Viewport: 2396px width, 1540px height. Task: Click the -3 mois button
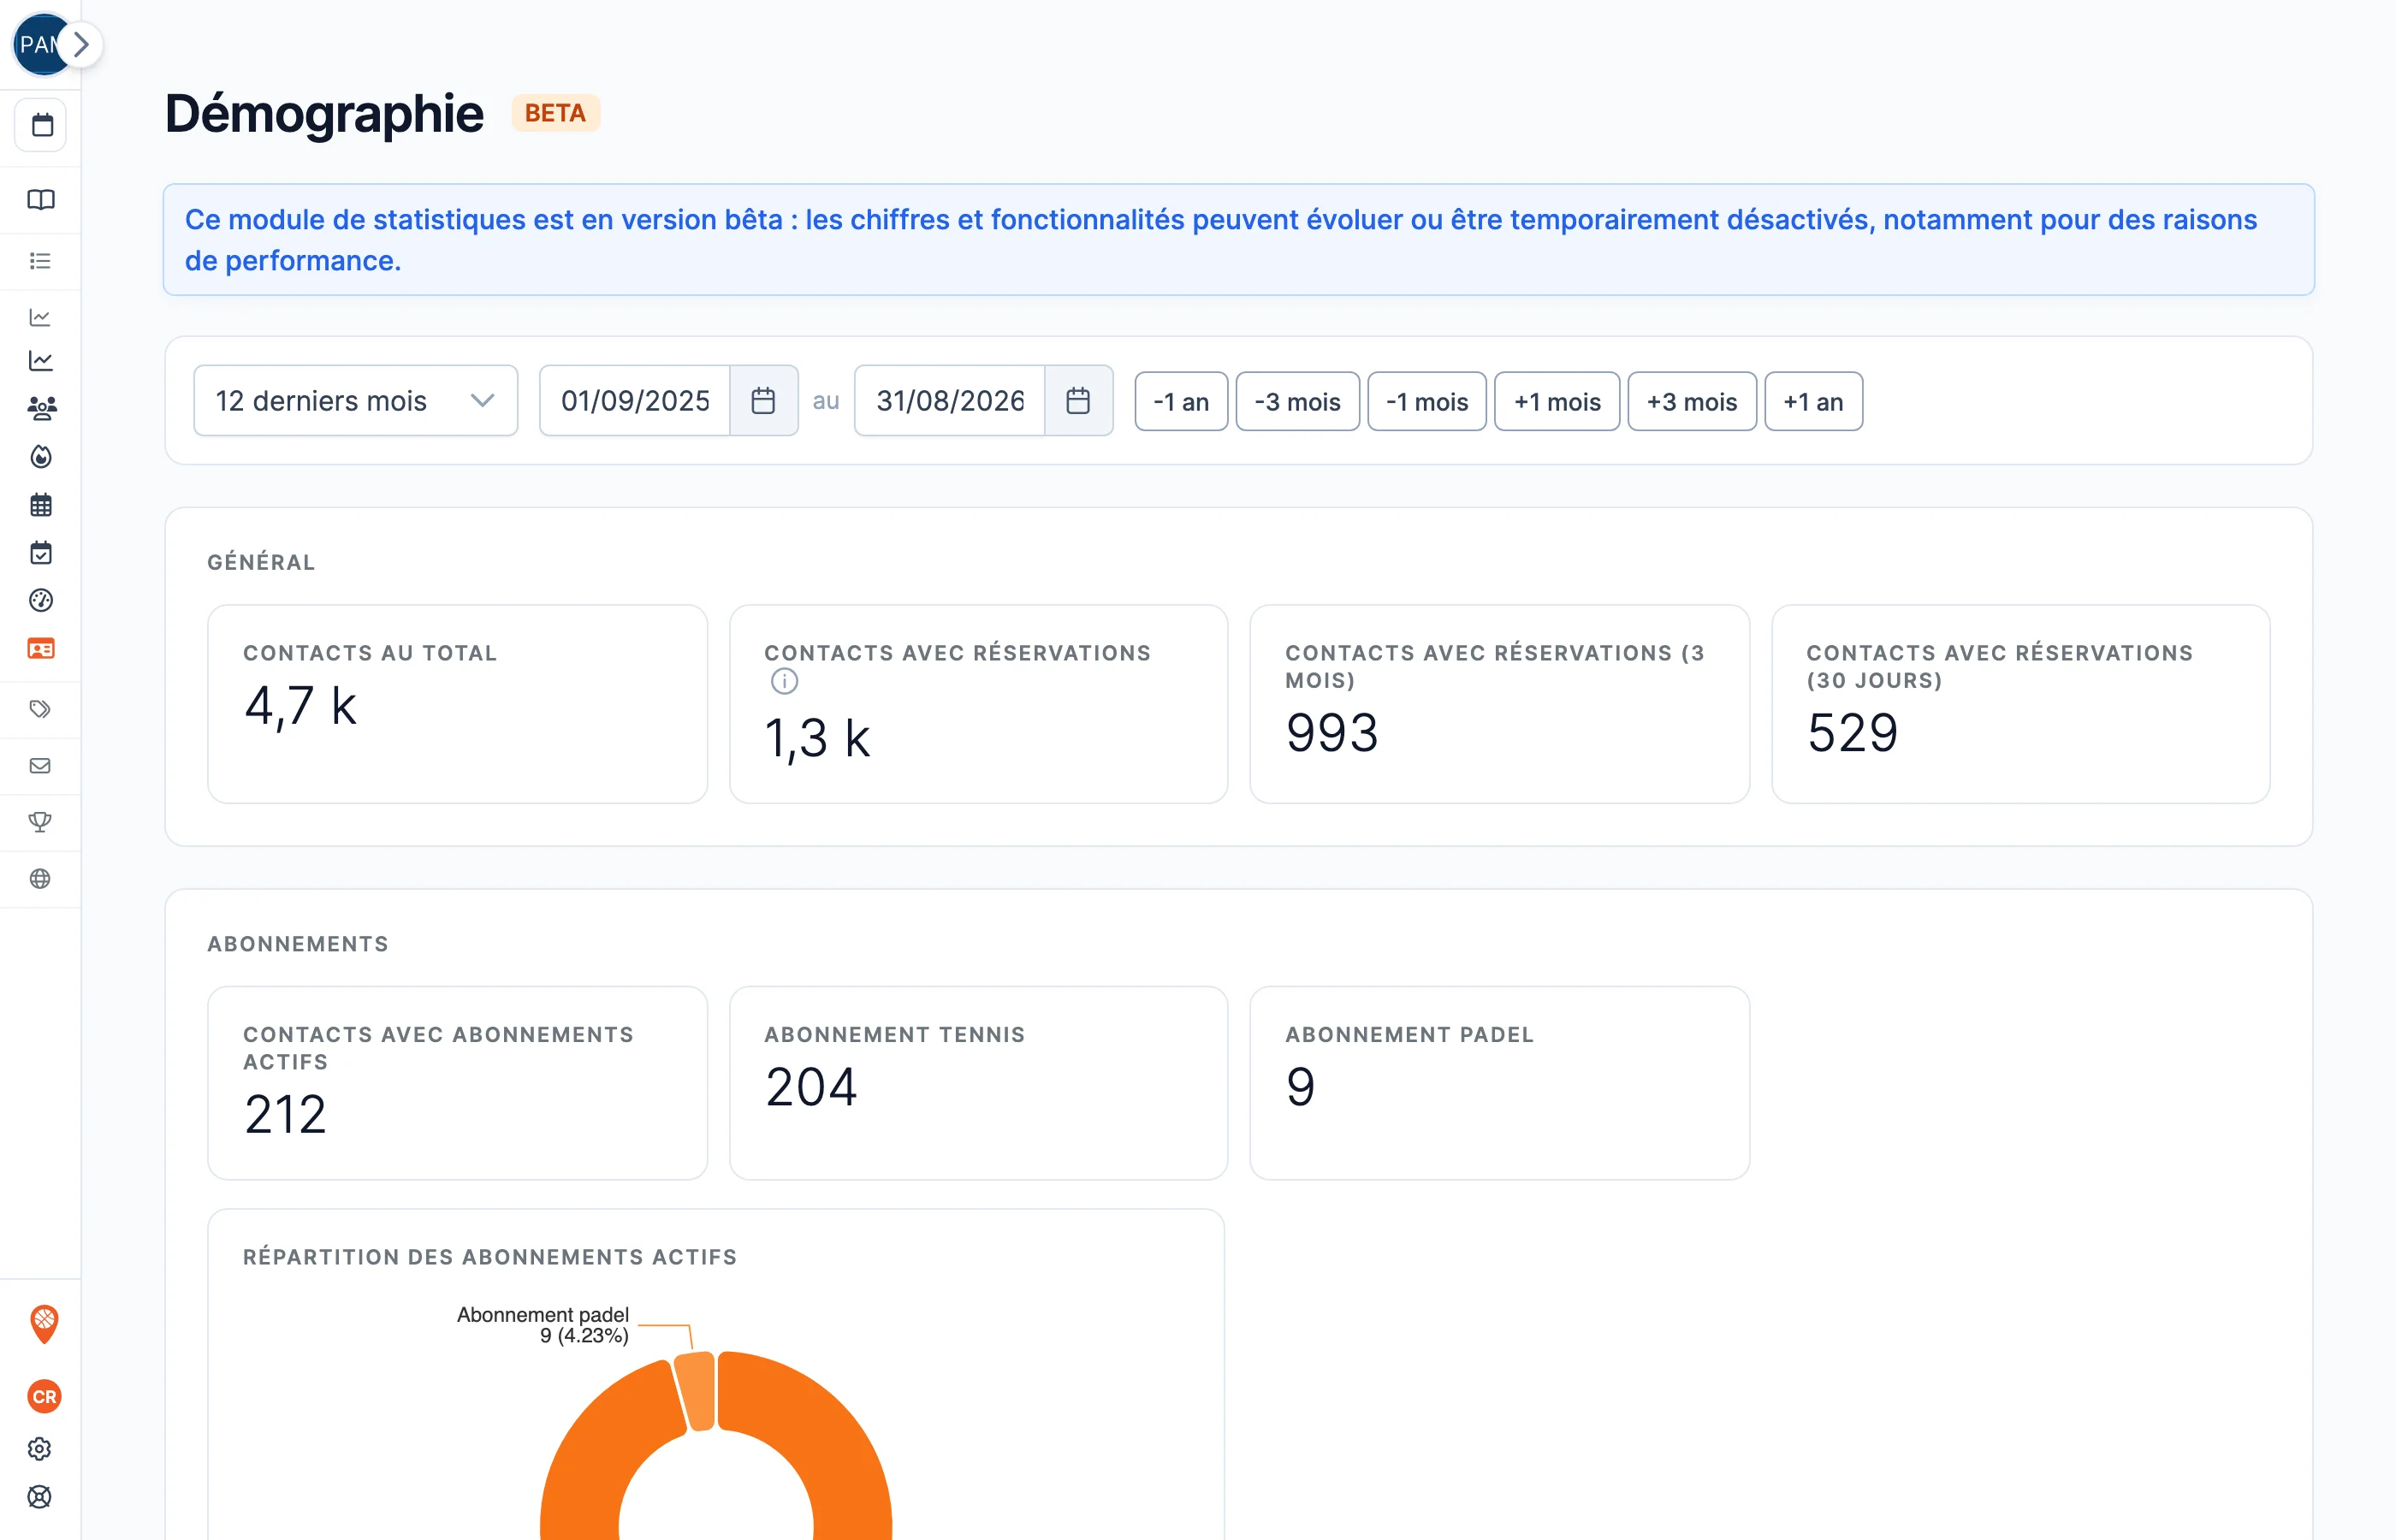tap(1297, 402)
